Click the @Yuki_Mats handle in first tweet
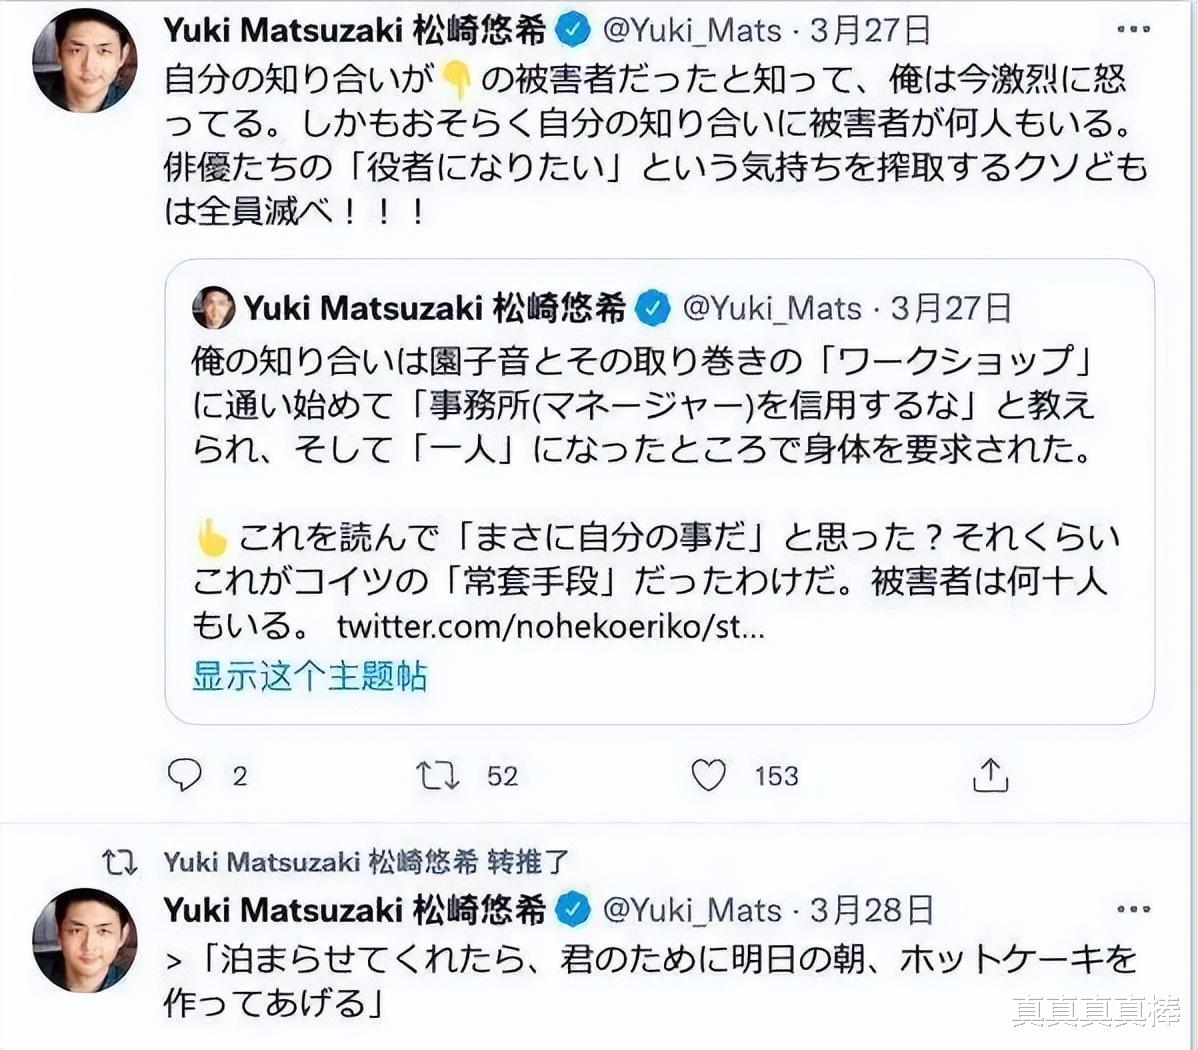 tap(692, 30)
